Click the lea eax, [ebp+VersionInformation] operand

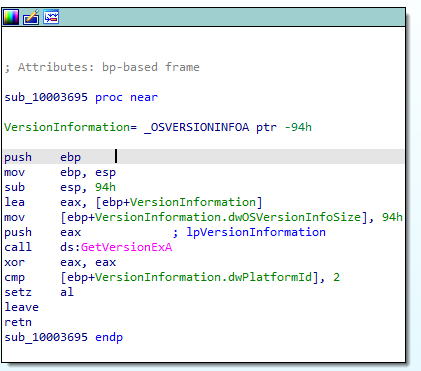click(179, 202)
